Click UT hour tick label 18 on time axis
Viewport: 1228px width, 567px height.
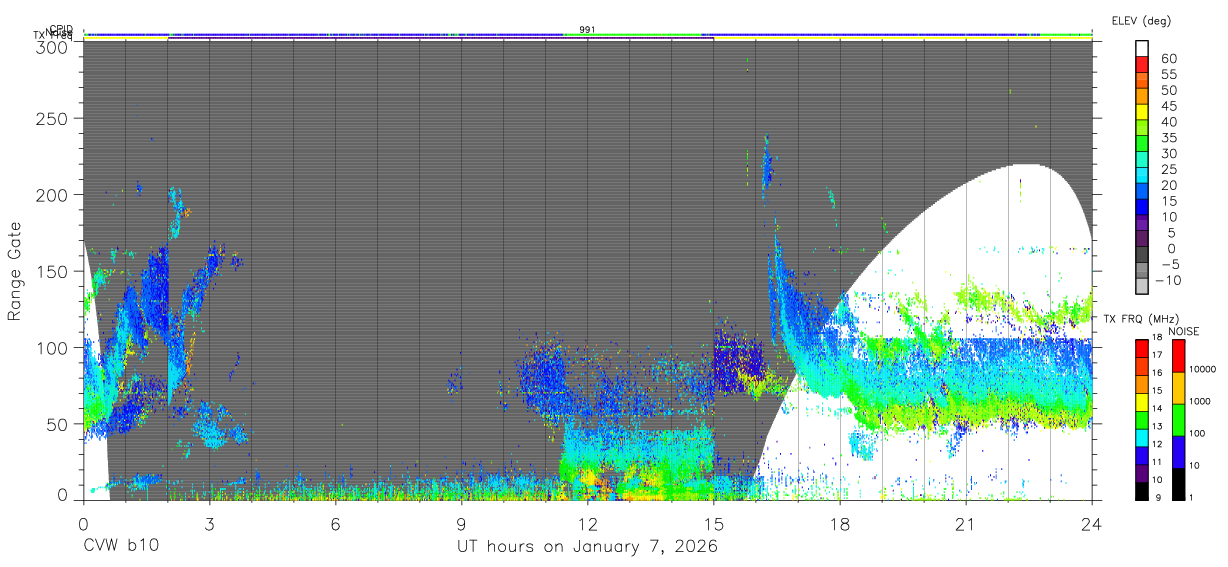(x=840, y=524)
